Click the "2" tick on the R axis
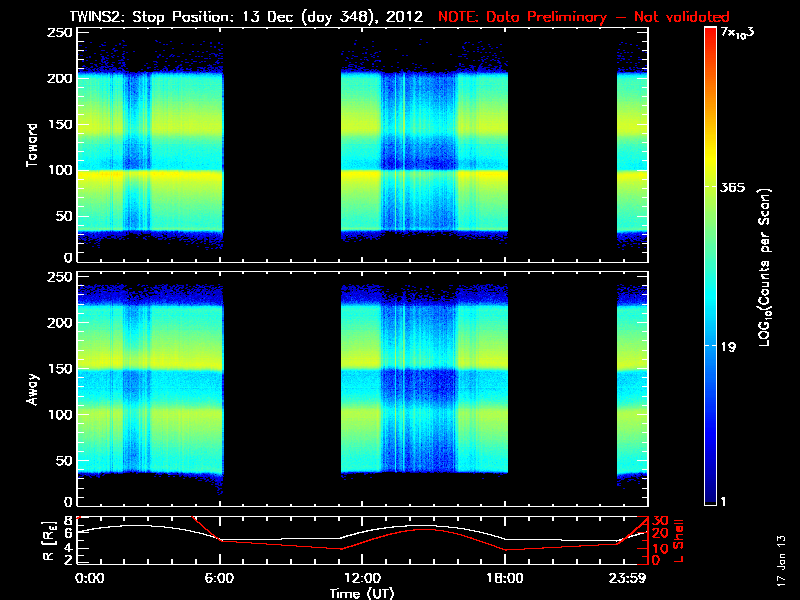800x600 pixels. (69, 560)
